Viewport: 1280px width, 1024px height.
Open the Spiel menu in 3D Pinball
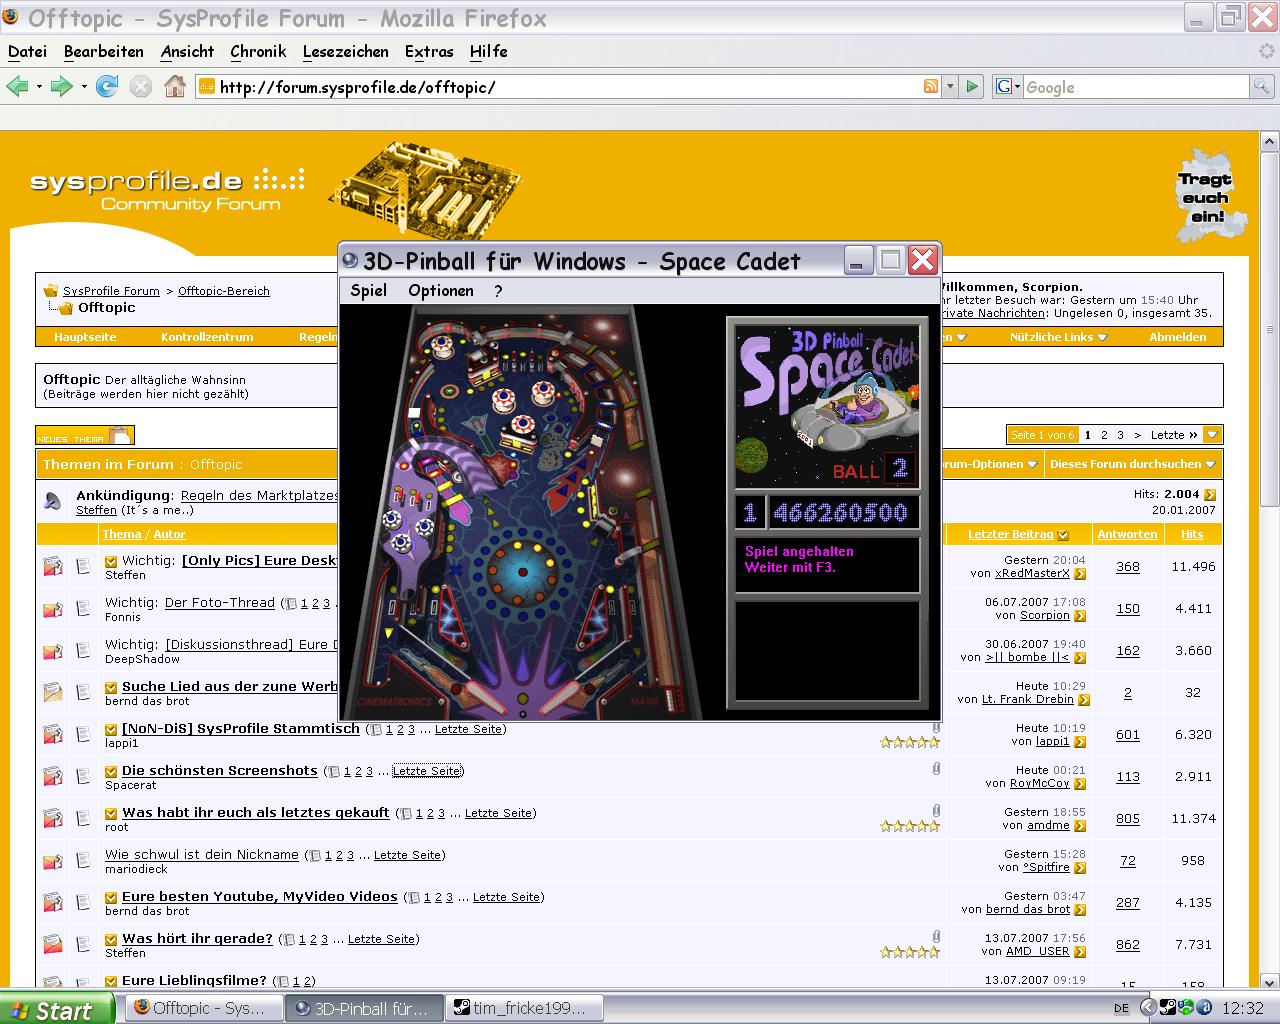369,291
